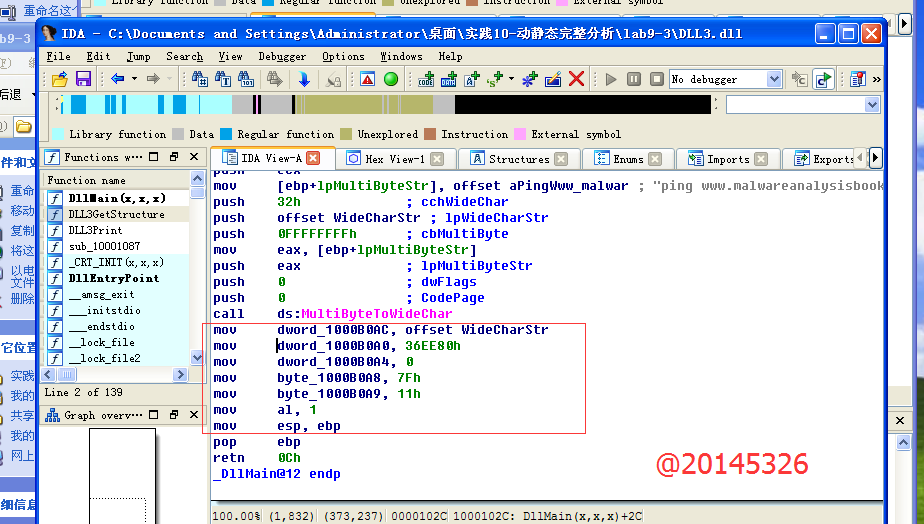Expand the empty combo box beside navigation band
Viewport: 924px width, 524px height.
point(871,104)
